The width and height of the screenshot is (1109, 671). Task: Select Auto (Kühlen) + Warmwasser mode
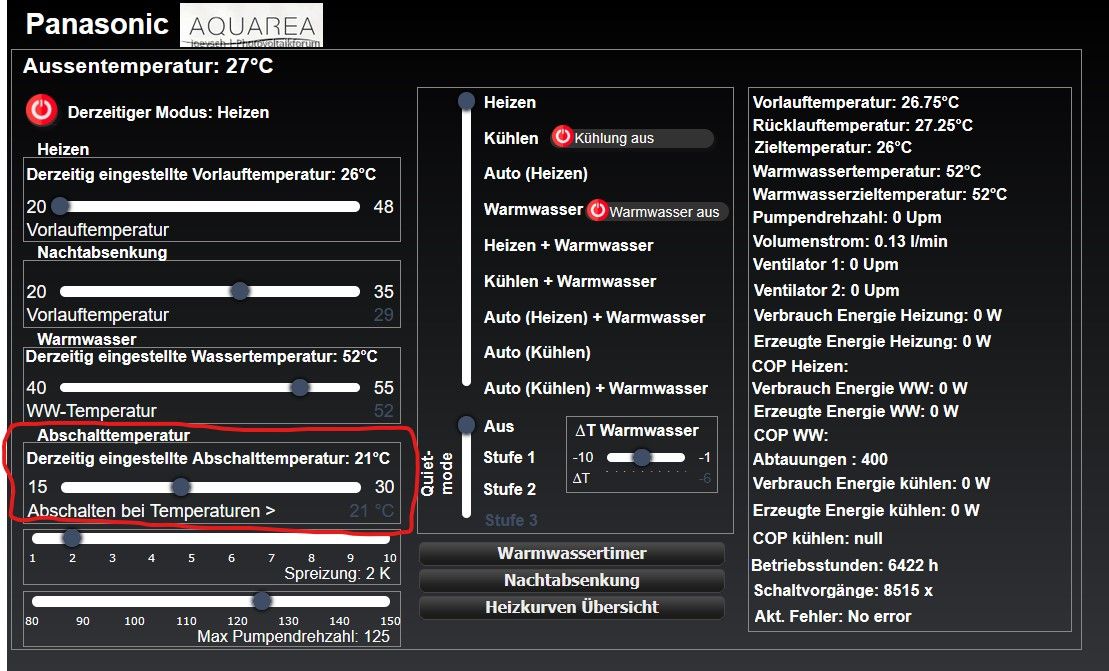coord(596,388)
